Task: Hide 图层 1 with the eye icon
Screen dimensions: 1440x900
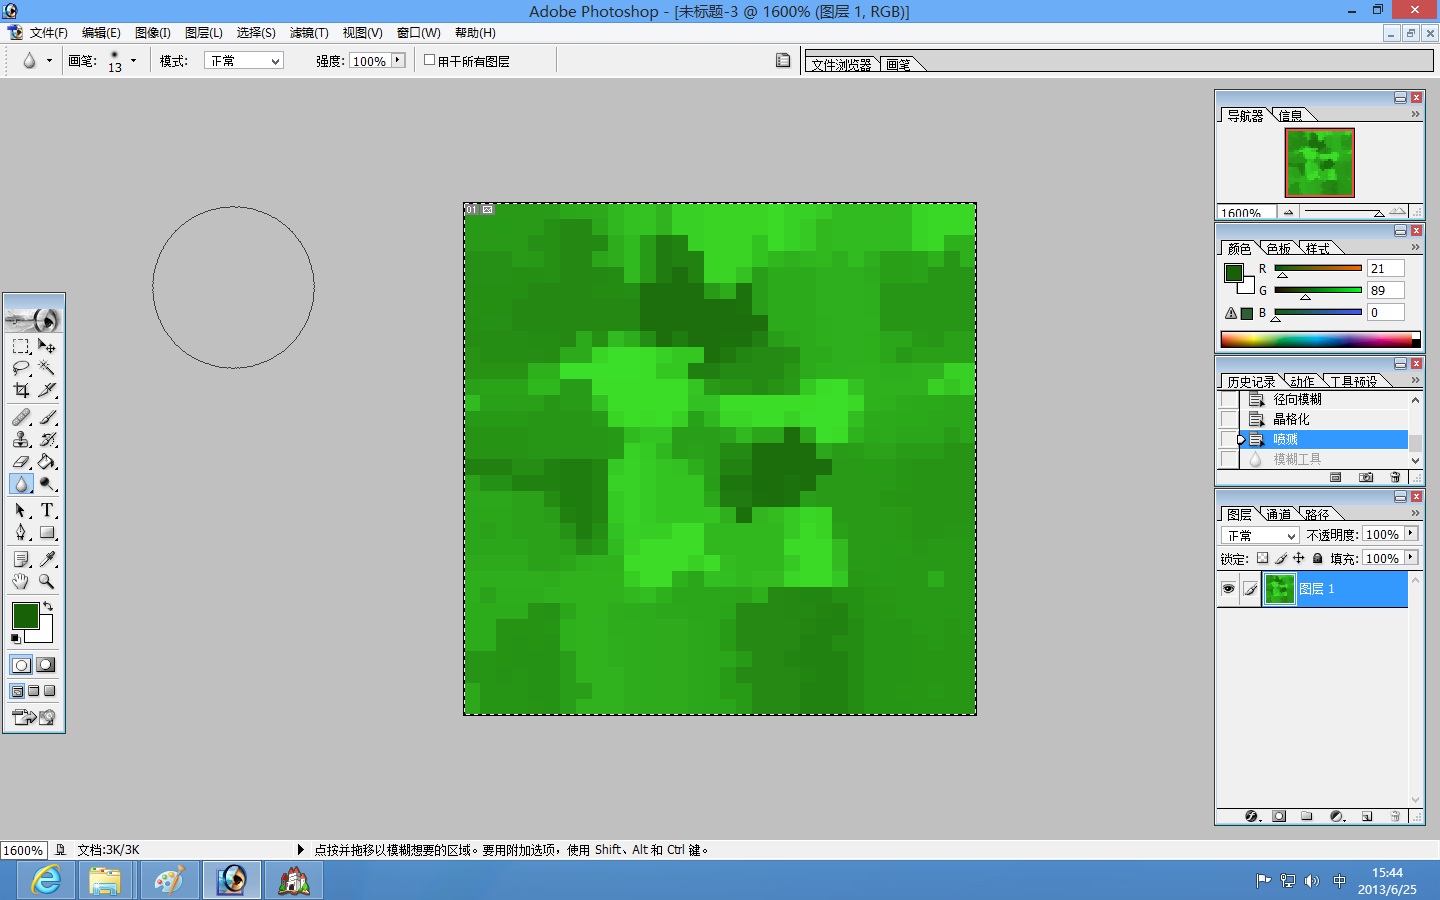Action: tap(1228, 589)
